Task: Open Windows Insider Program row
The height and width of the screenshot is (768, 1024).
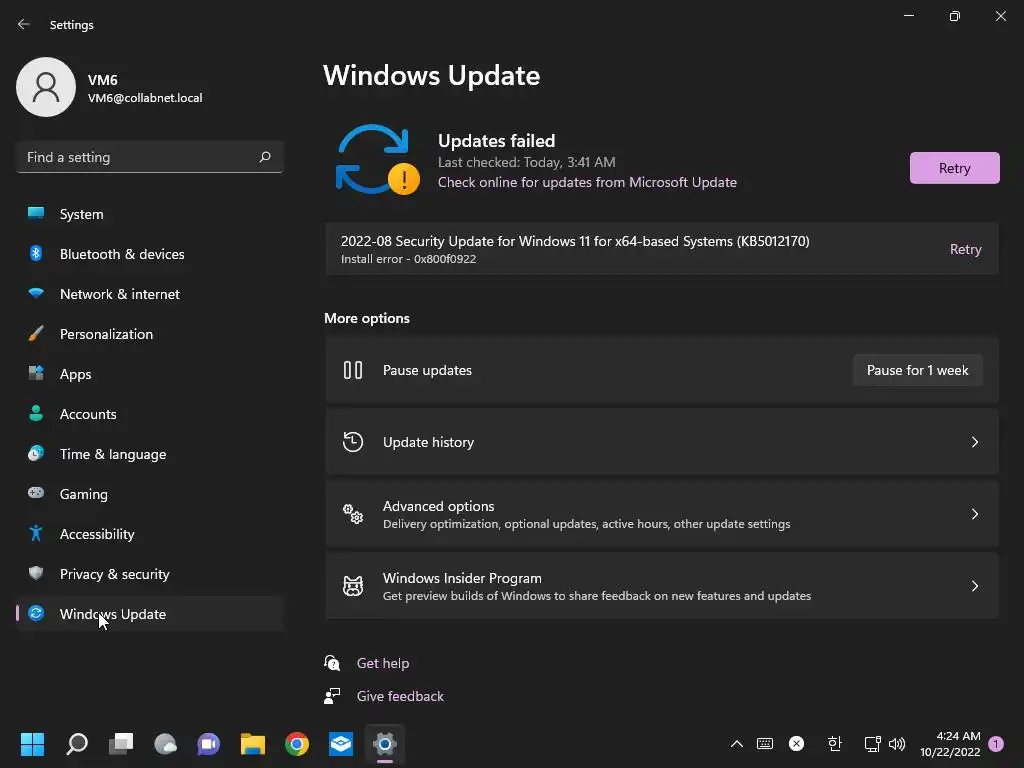Action: pos(662,586)
